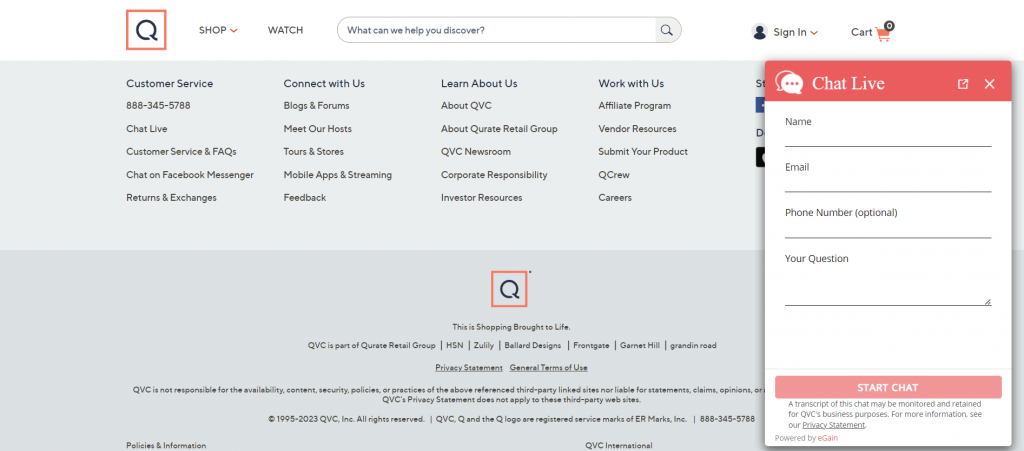
Task: Click the Phone Number optional field
Action: click(x=888, y=229)
